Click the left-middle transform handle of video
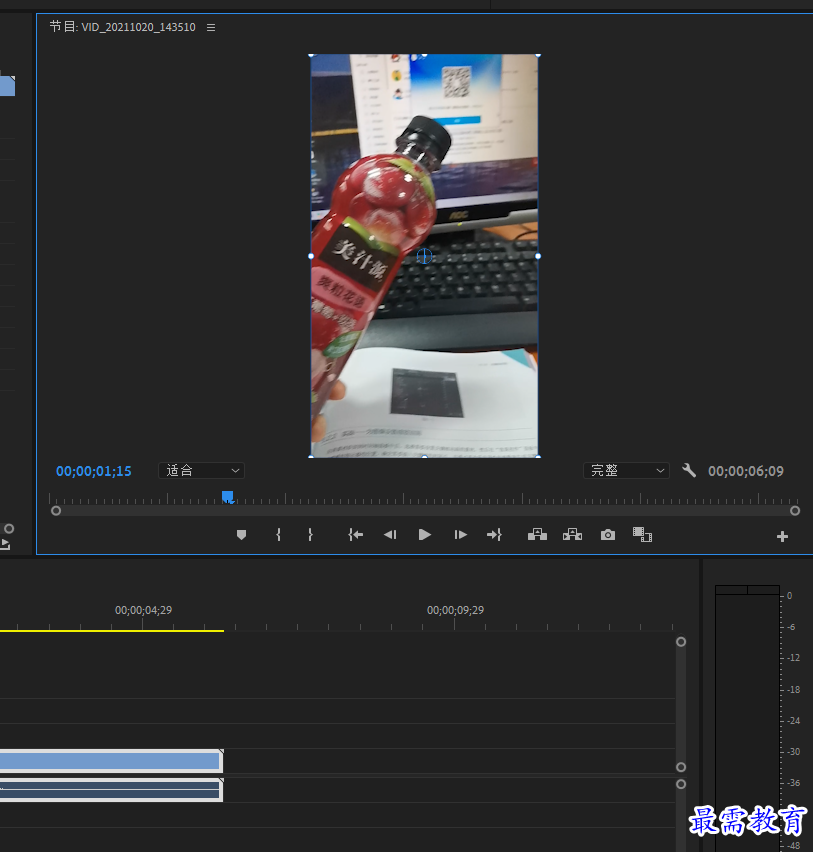This screenshot has width=813, height=852. click(311, 256)
